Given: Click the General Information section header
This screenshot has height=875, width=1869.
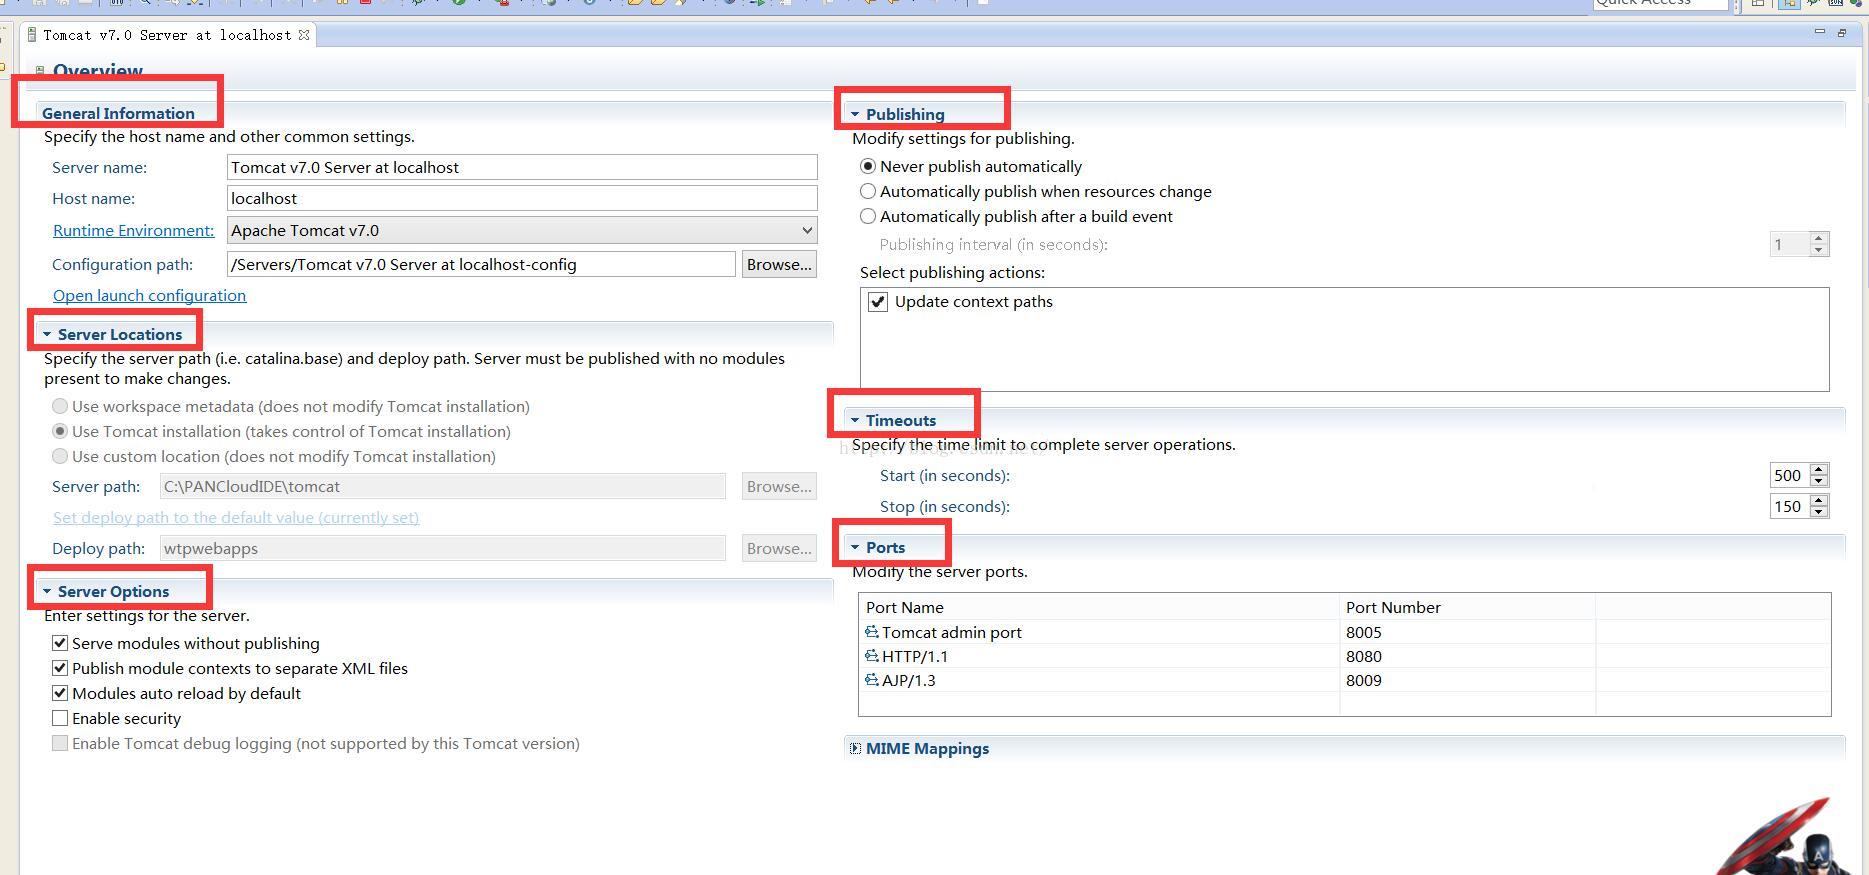Looking at the screenshot, I should coord(118,113).
